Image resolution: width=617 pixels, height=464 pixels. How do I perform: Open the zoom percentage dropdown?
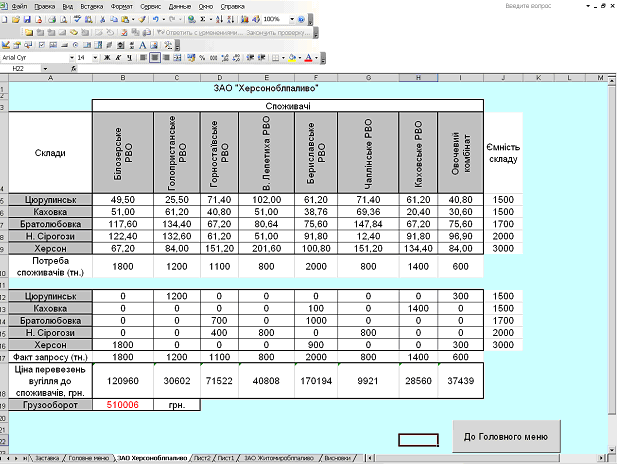point(292,19)
